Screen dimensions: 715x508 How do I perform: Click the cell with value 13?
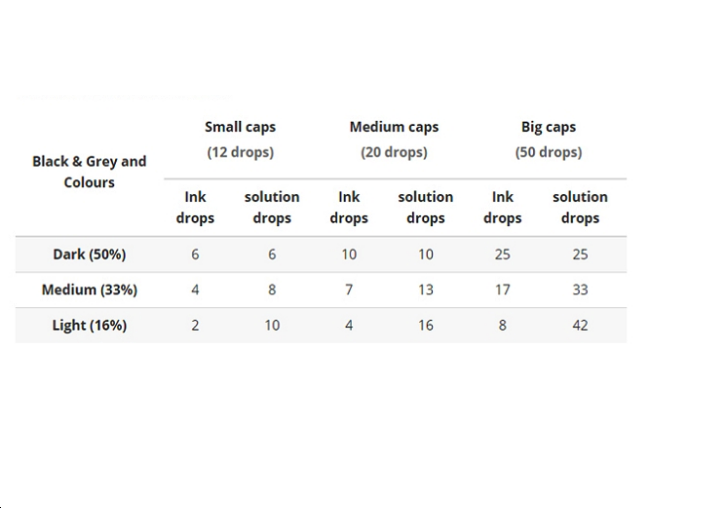point(425,290)
